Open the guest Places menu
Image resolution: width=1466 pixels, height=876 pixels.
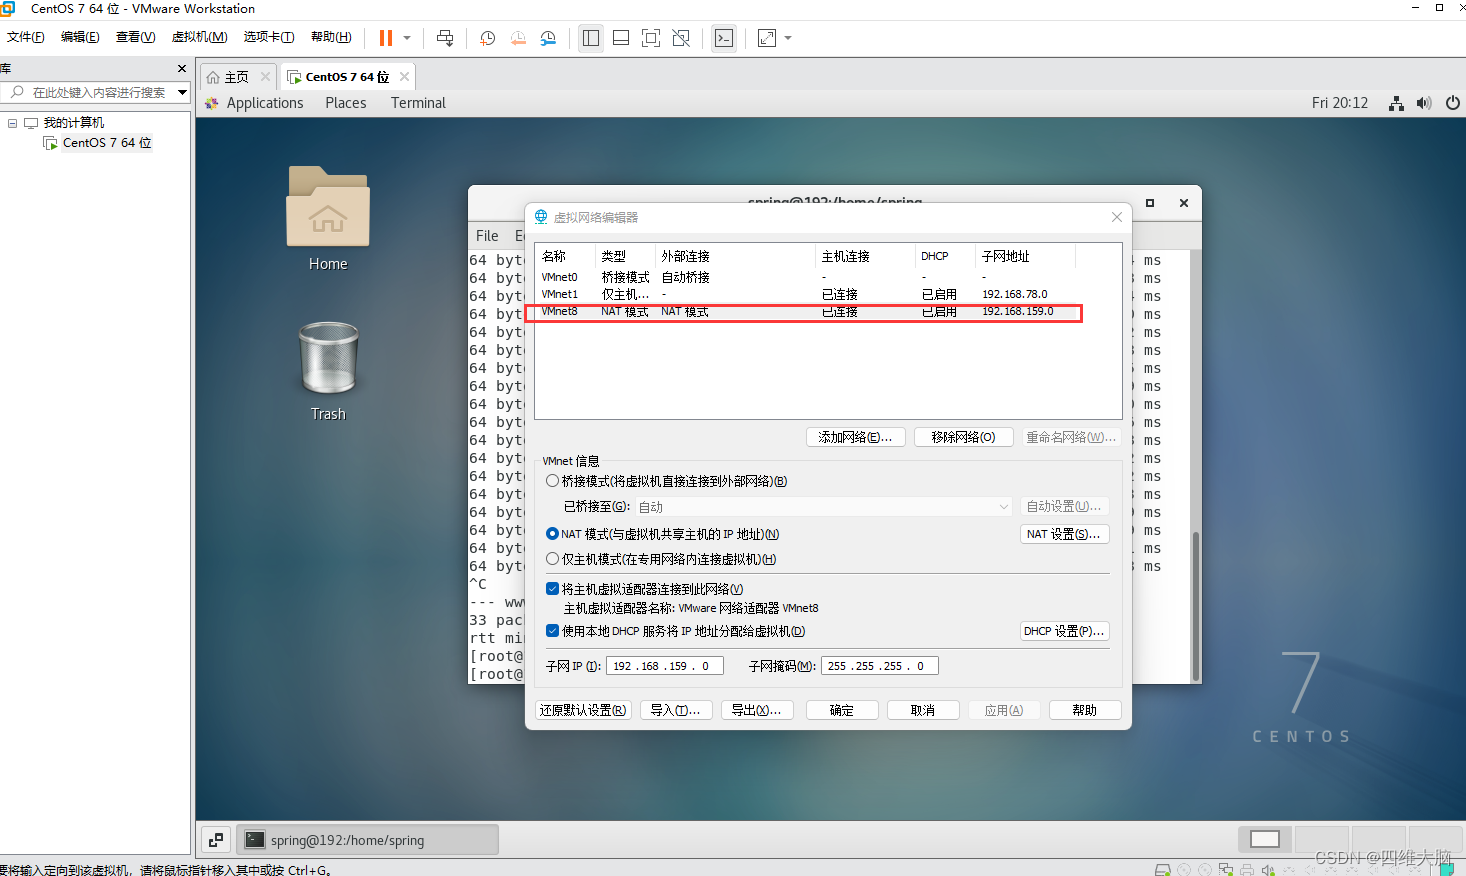(x=346, y=103)
